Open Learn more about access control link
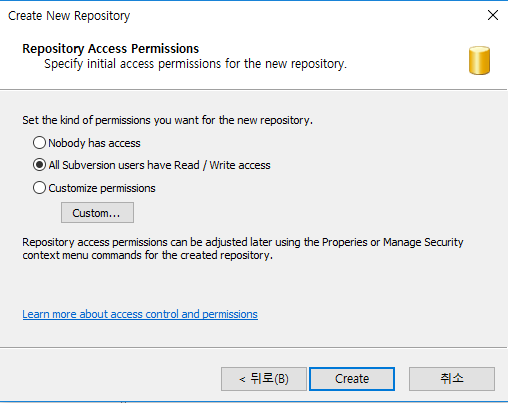 click(x=140, y=314)
